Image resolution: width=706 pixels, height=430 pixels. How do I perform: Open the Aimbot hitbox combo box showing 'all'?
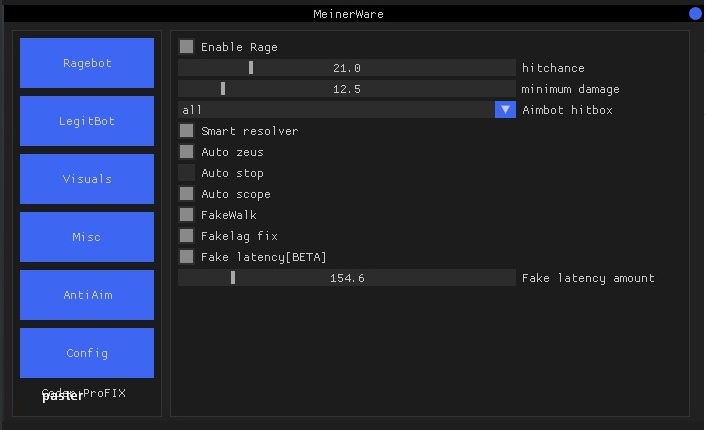pyautogui.click(x=336, y=110)
